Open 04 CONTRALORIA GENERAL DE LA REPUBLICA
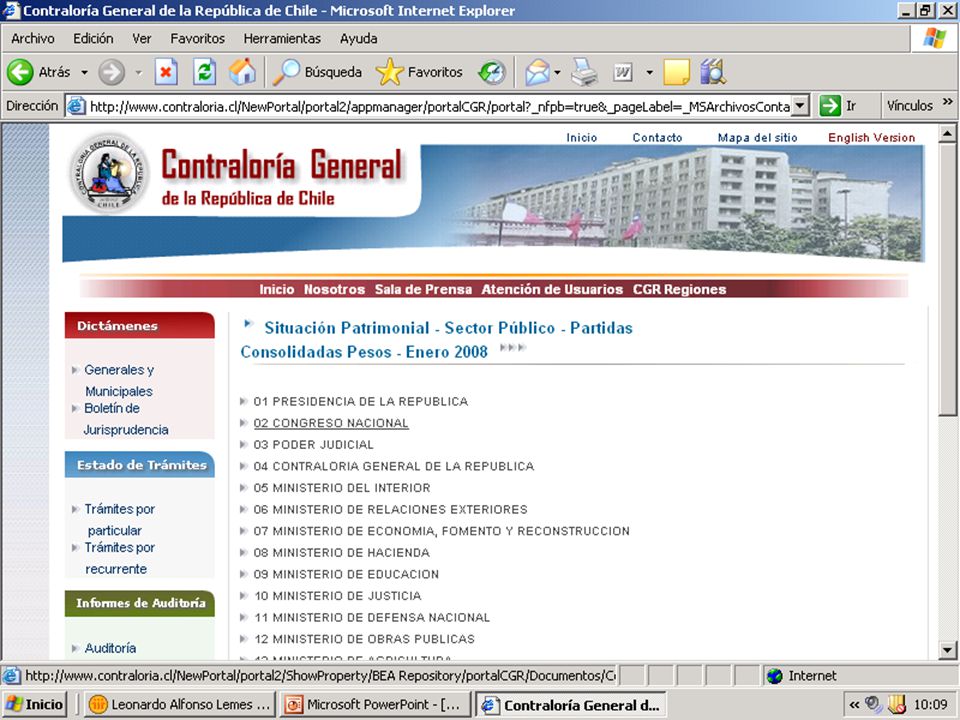The height and width of the screenshot is (720, 960). 394,467
